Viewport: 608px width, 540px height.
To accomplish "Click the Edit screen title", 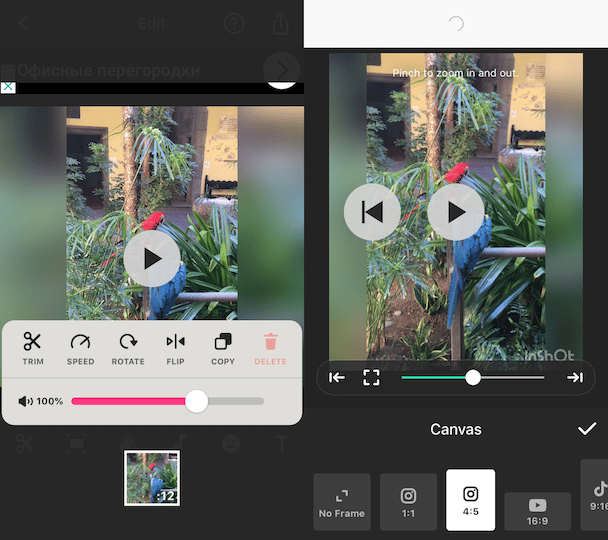I will tap(152, 24).
